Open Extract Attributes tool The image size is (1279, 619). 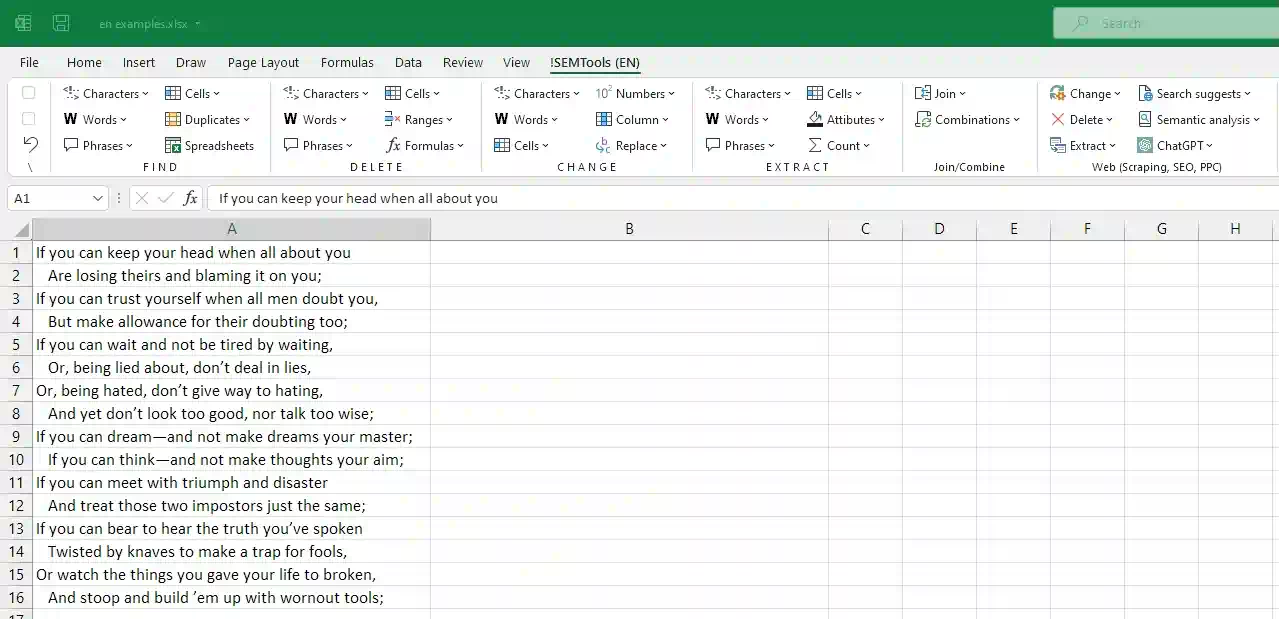846,119
